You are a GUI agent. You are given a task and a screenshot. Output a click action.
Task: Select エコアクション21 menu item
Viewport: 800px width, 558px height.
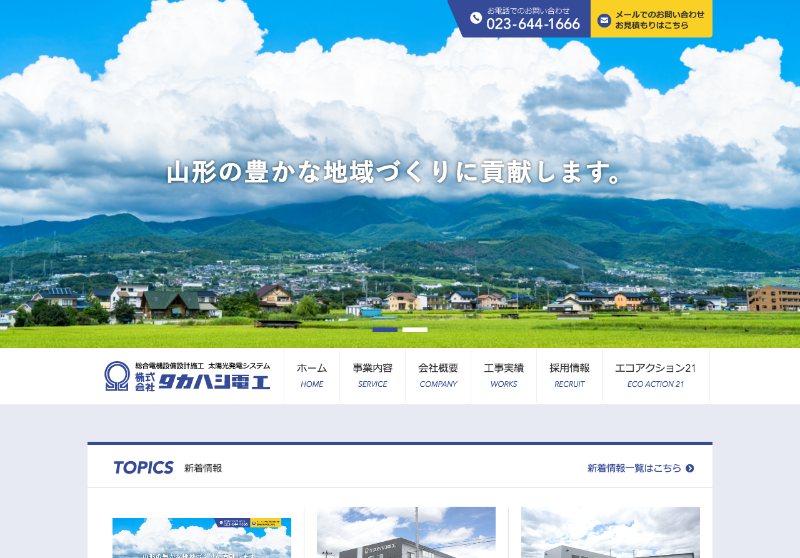(655, 375)
